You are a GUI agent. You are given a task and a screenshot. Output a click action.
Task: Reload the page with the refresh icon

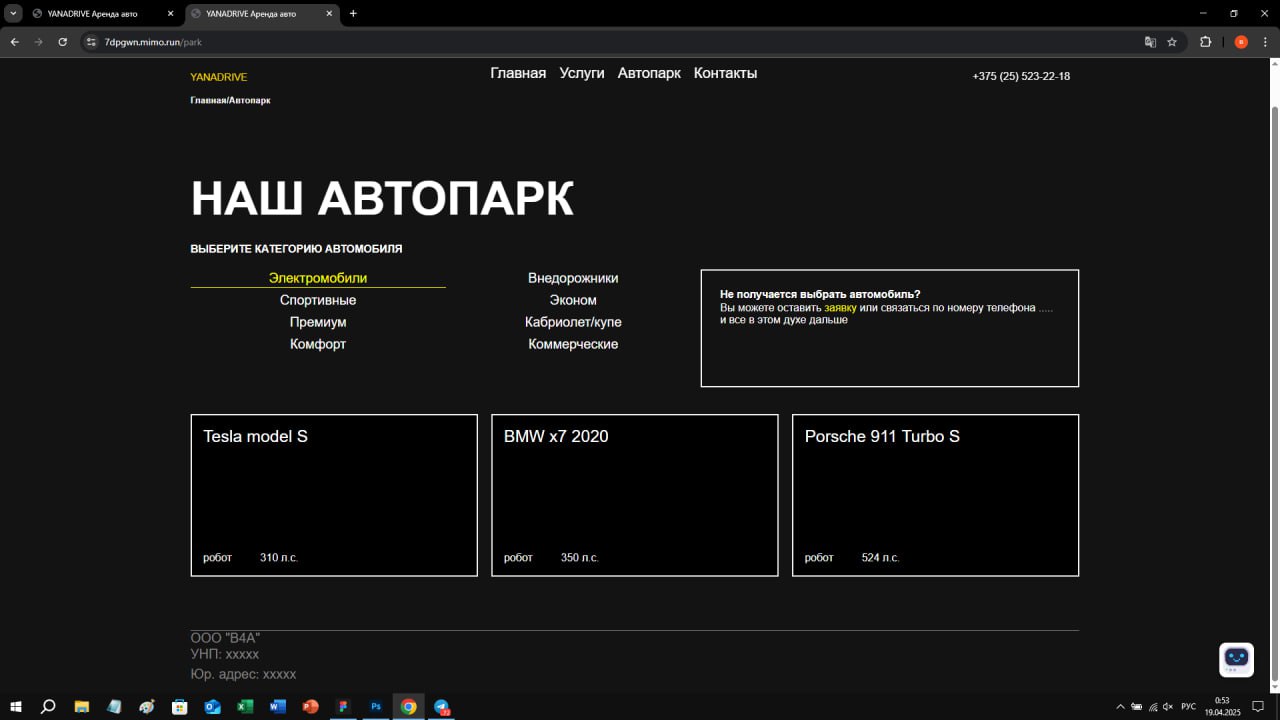[x=63, y=42]
